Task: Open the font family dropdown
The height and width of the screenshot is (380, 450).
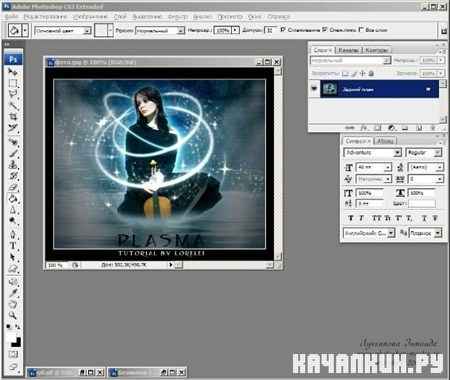Action: pos(372,153)
